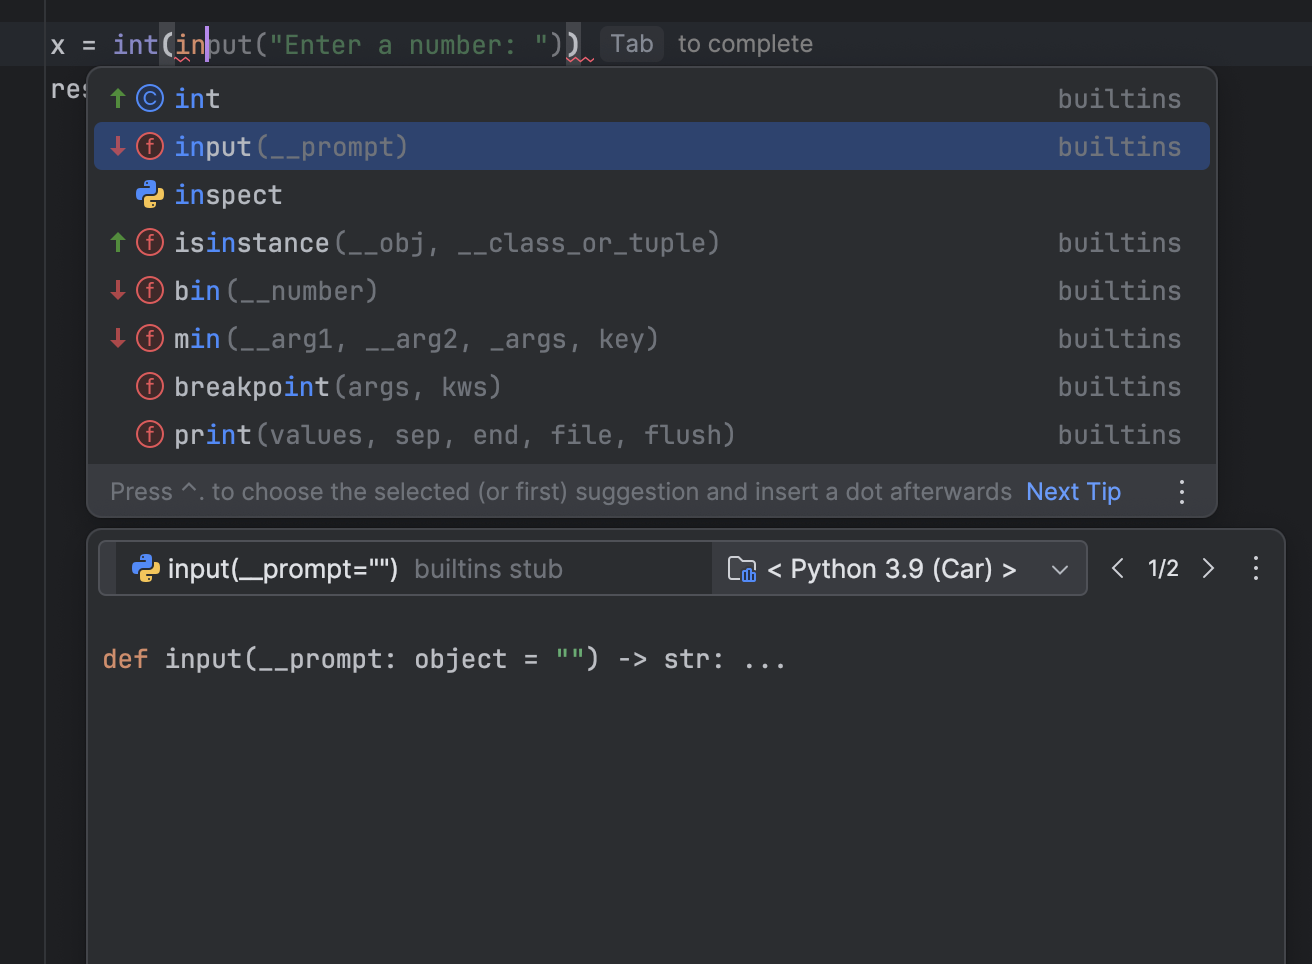Open the Python 3.9 (Car) interpreter dropdown
This screenshot has height=964, width=1312.
click(x=1059, y=569)
